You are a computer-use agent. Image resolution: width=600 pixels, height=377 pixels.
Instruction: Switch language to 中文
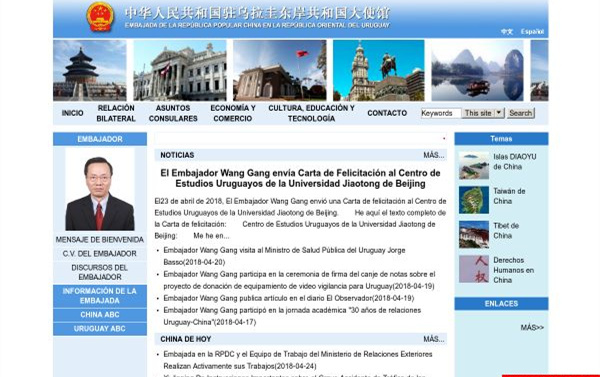[x=507, y=31]
